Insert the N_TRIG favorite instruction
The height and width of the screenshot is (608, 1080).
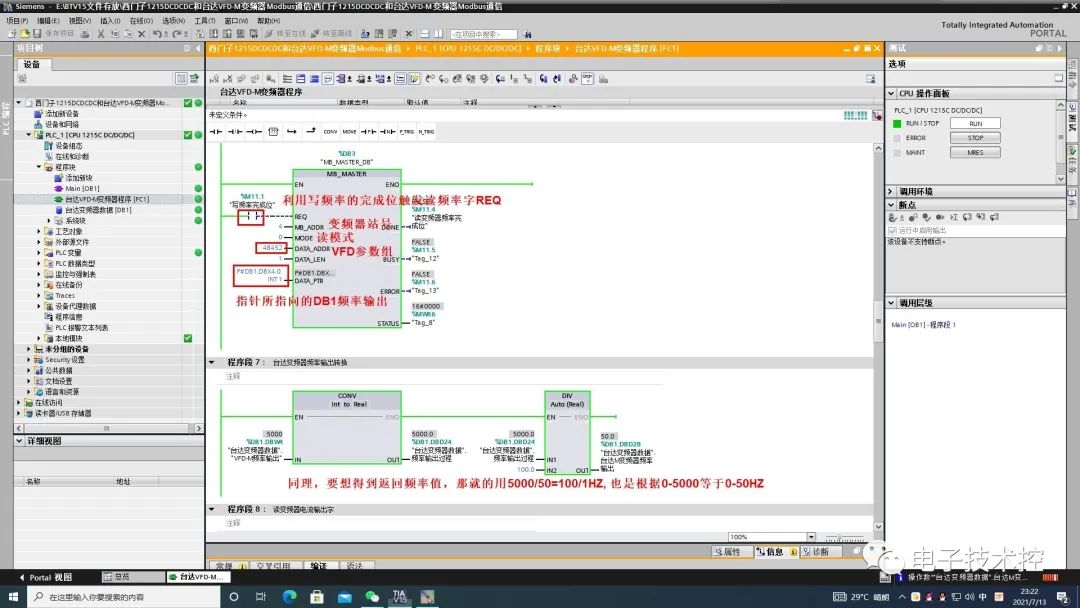coord(426,132)
